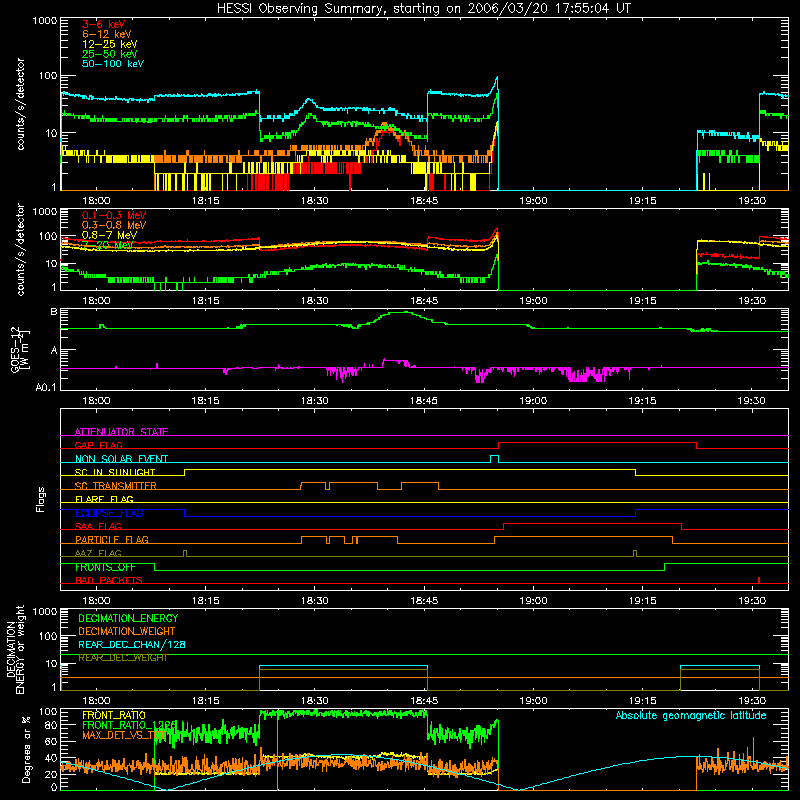The image size is (800, 800).
Task: Click the BAD_PACKETS flag label
Action: click(109, 580)
